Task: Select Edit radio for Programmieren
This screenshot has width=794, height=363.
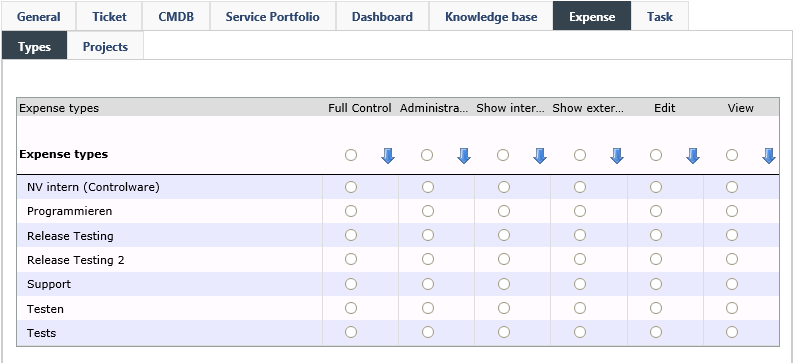Action: (x=656, y=211)
